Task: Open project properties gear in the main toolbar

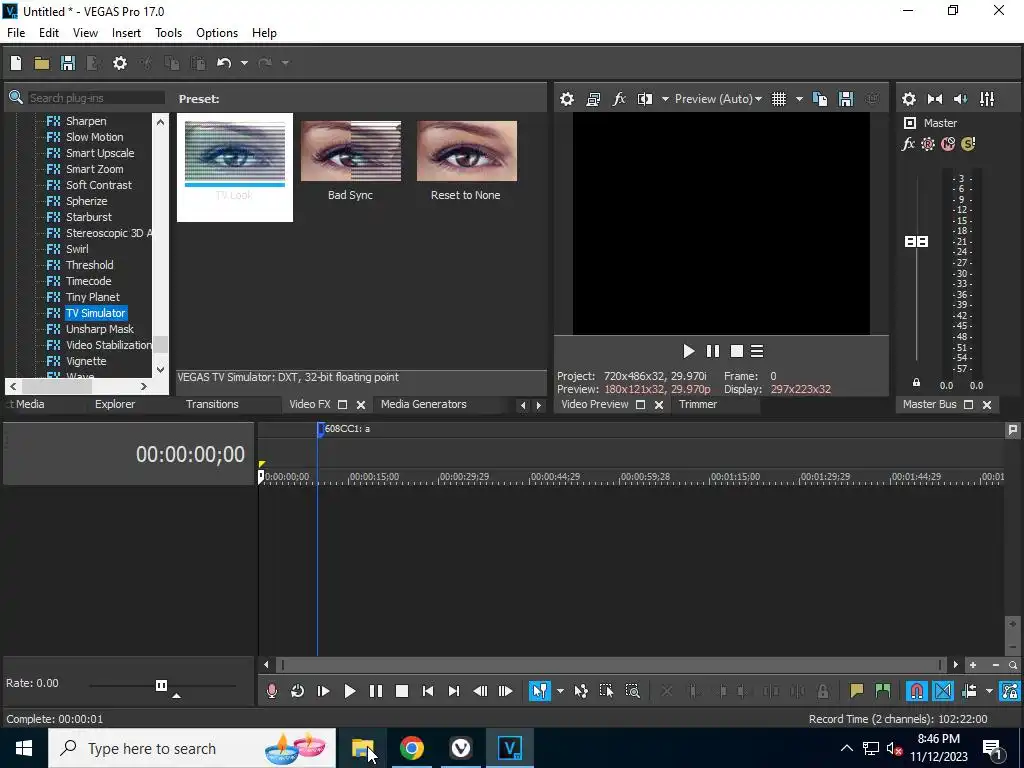Action: (120, 63)
